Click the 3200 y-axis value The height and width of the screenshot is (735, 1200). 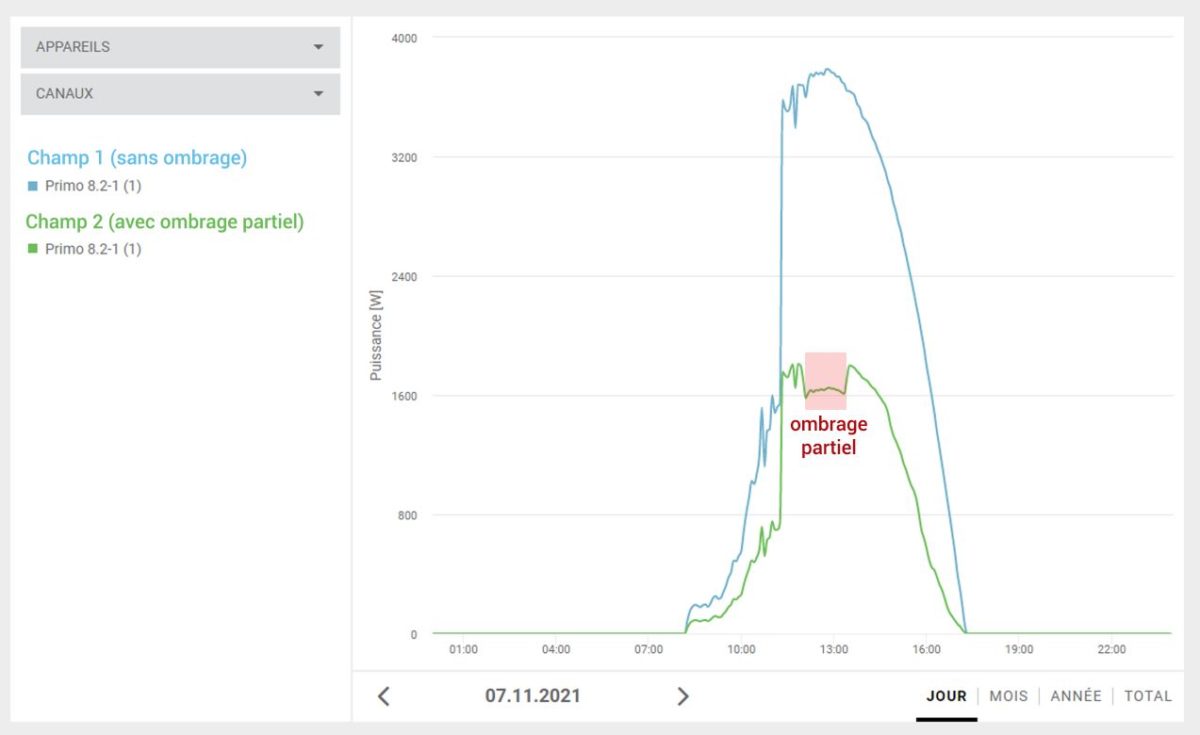coord(403,157)
